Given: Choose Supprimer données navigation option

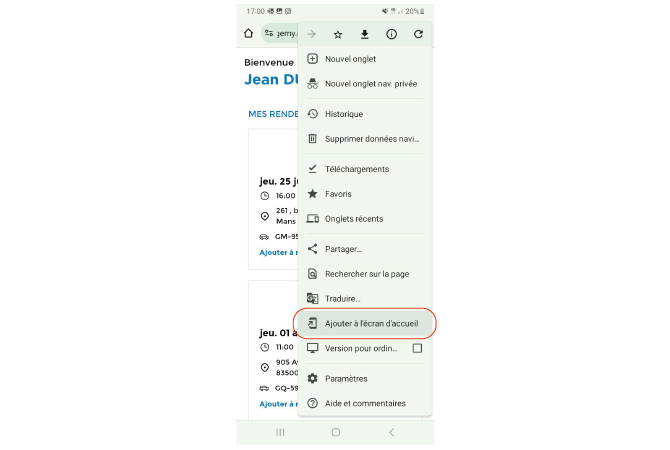Looking at the screenshot, I should point(370,139).
